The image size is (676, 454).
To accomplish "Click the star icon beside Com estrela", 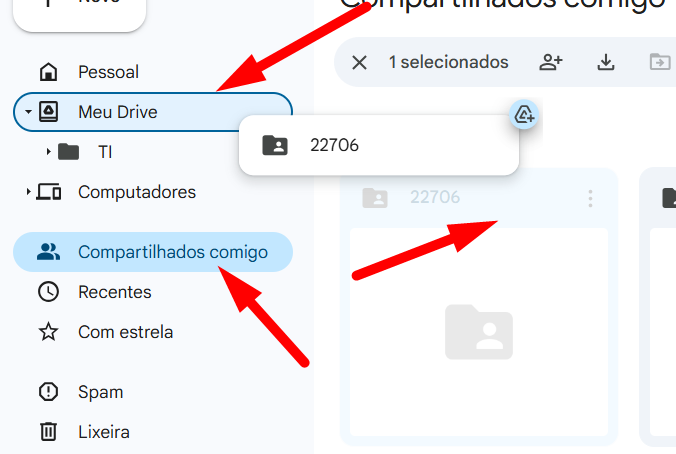I will [x=48, y=332].
